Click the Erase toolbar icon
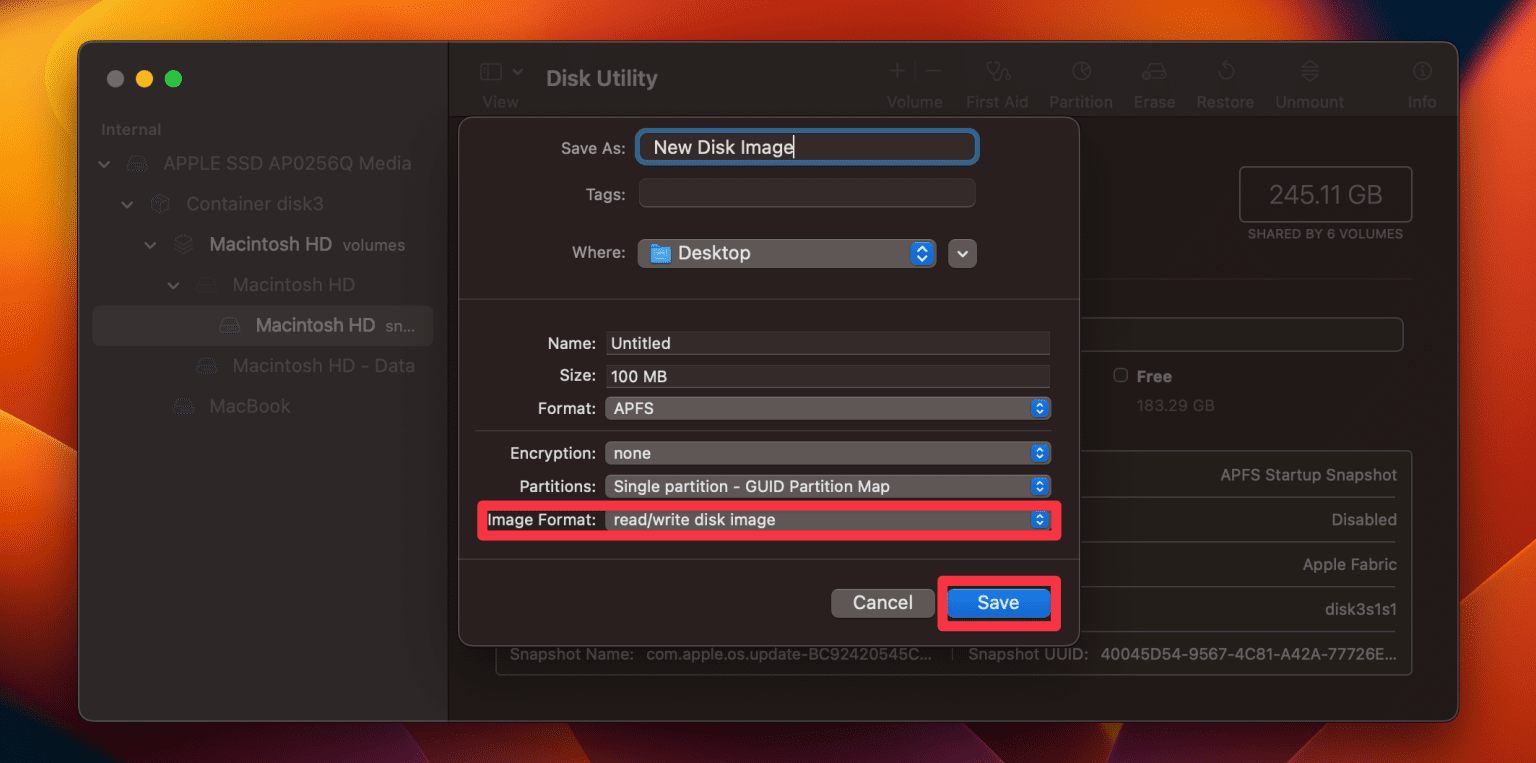The width and height of the screenshot is (1536, 763). [1154, 80]
